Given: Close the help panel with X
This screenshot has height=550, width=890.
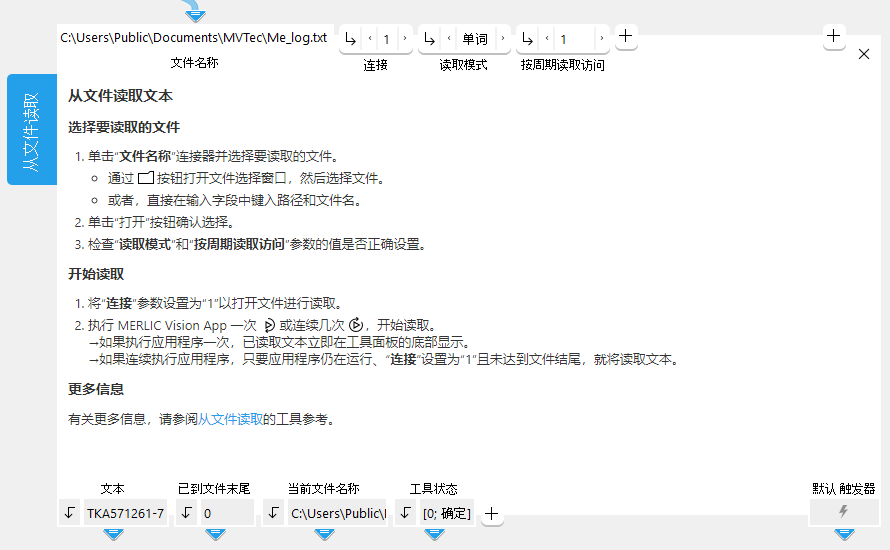Looking at the screenshot, I should (x=864, y=54).
